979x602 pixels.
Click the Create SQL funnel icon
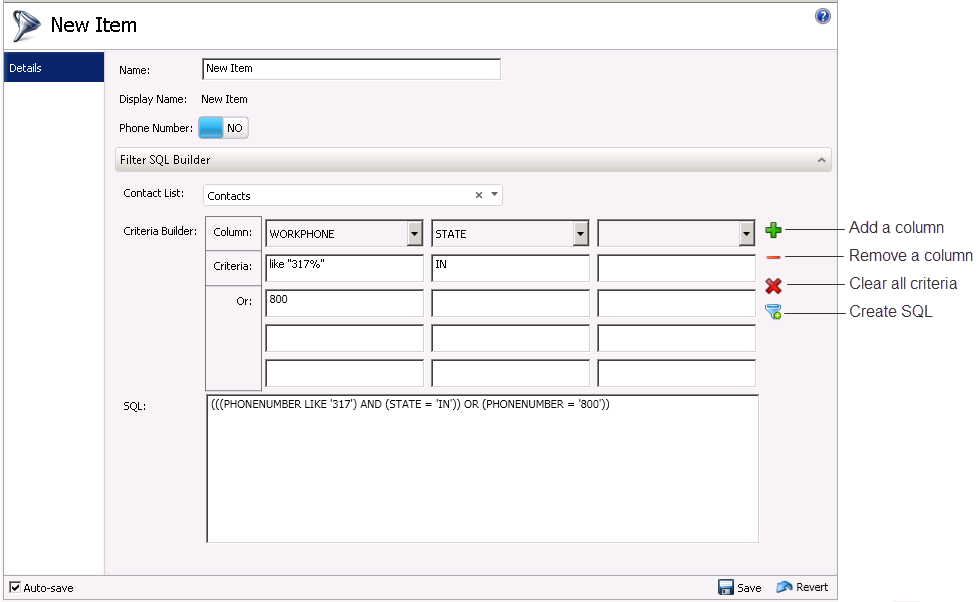[773, 312]
